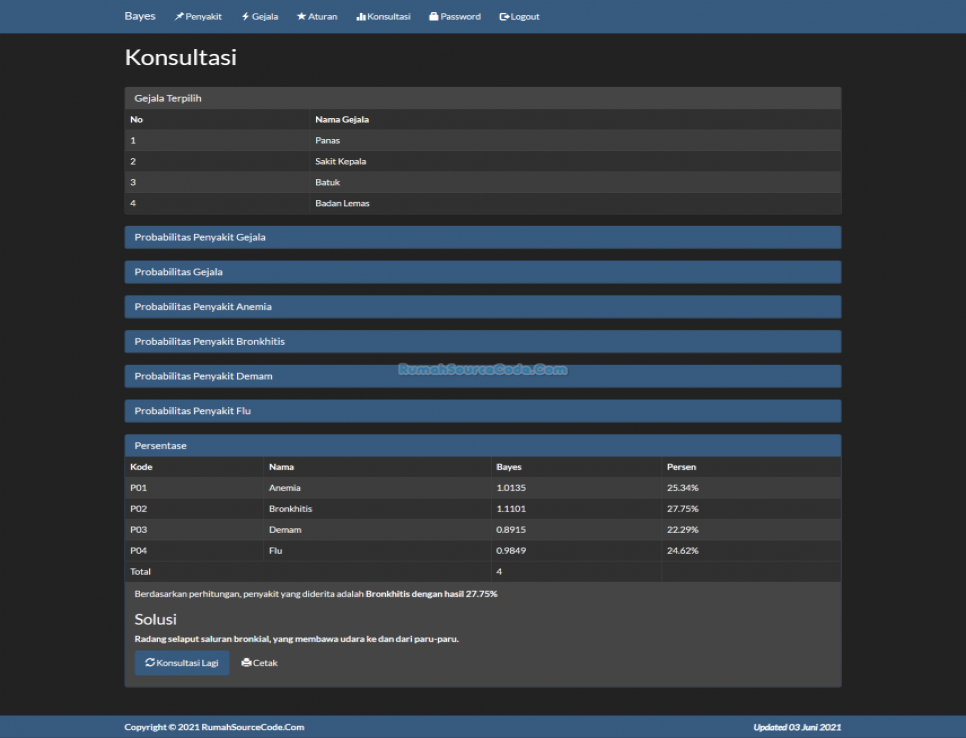Click the pin icon beside Penyakit
Viewport: 966px width, 738px height.
point(179,17)
